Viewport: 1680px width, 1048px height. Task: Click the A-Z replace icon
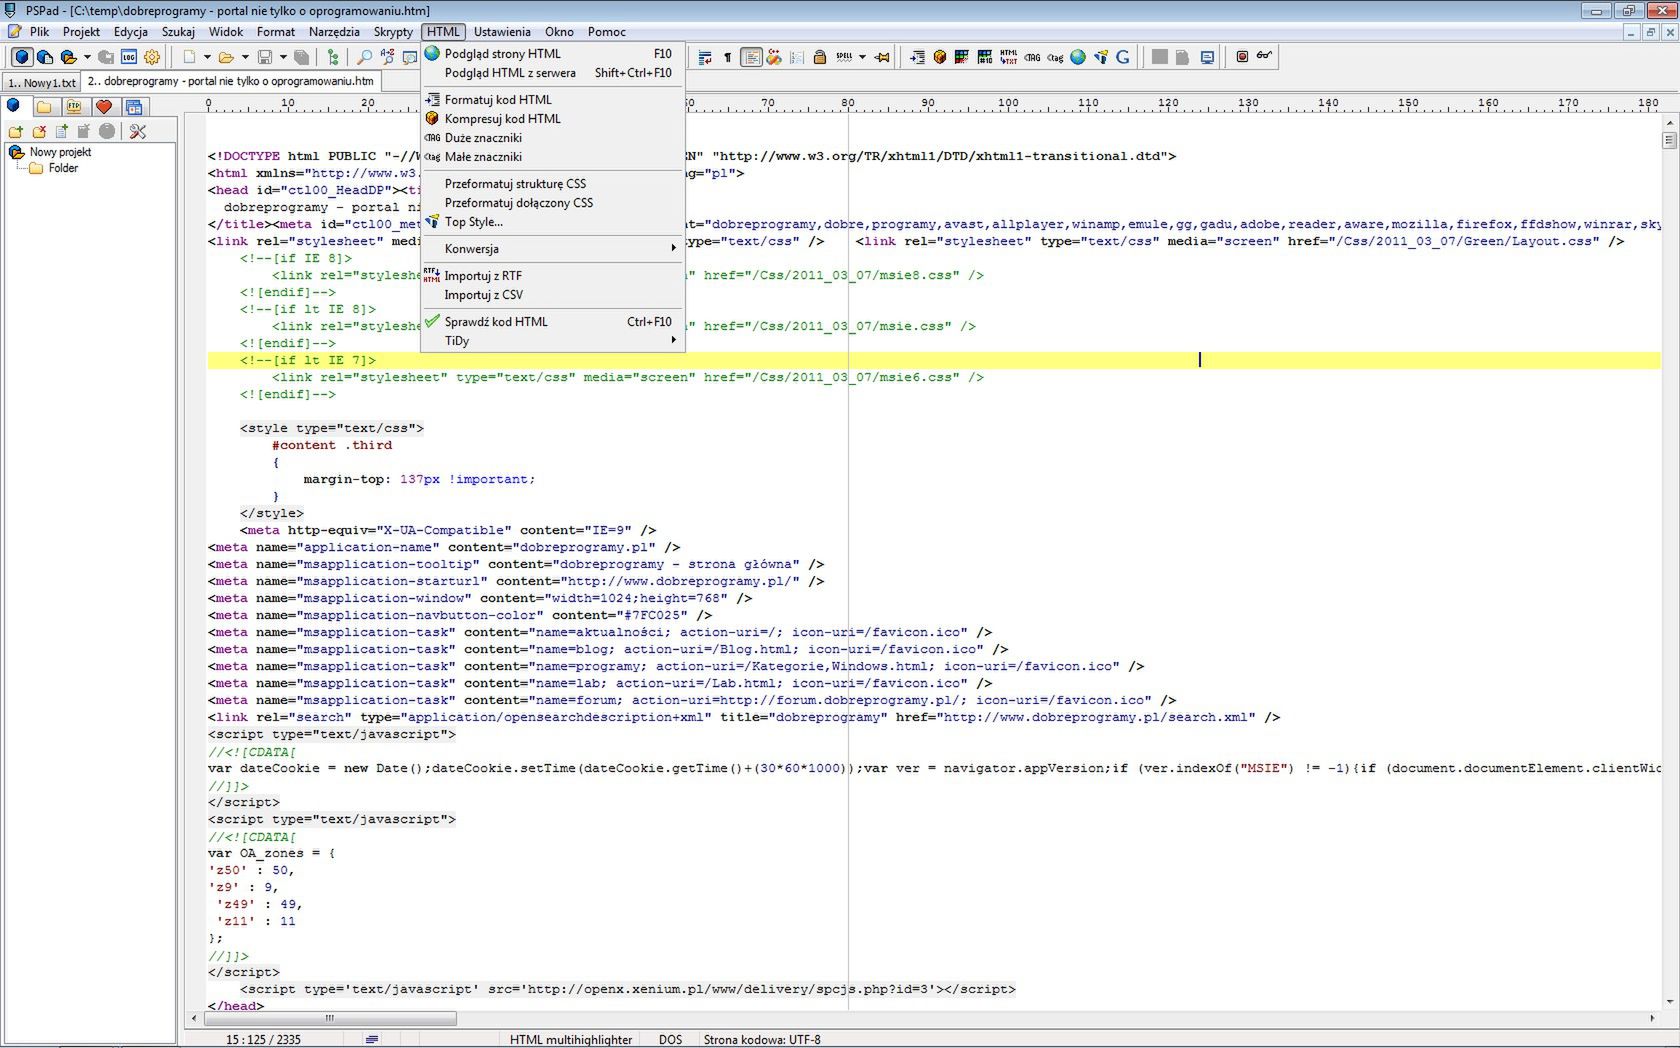(387, 57)
